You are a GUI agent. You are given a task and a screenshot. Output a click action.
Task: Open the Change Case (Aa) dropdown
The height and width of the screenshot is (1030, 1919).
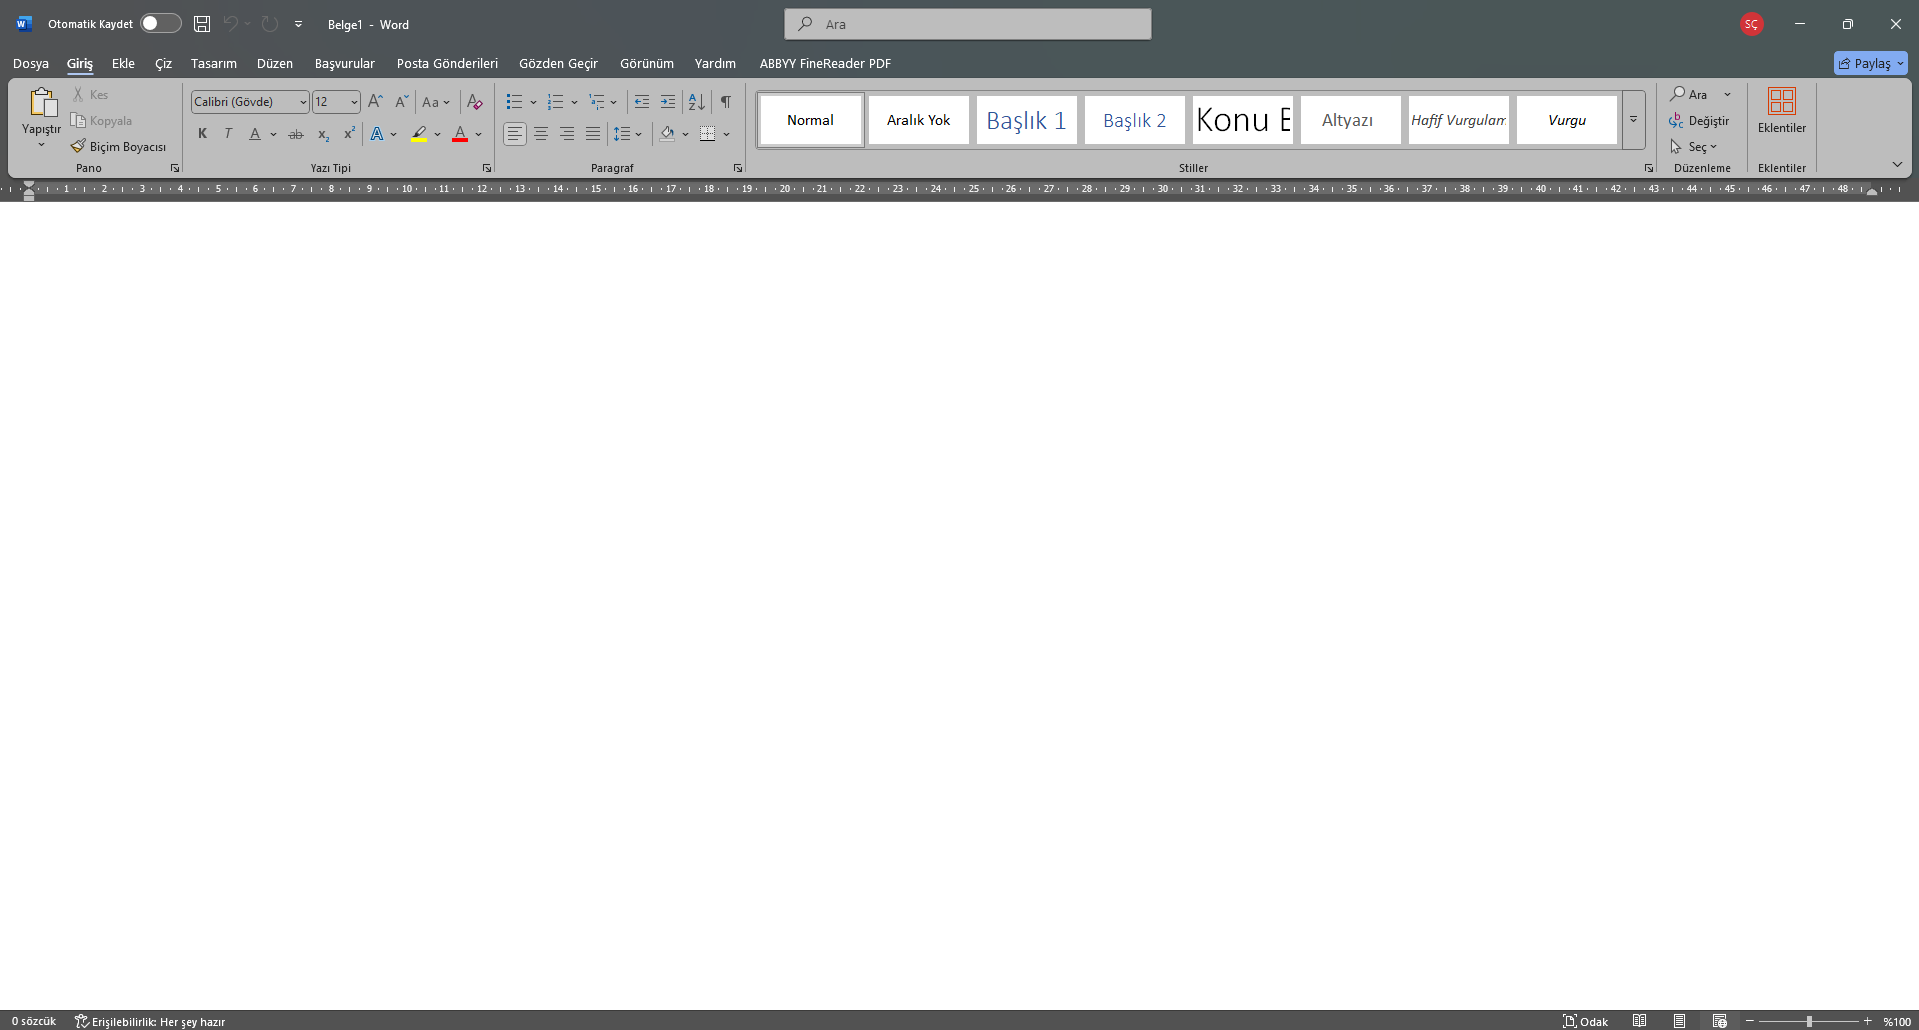(436, 102)
